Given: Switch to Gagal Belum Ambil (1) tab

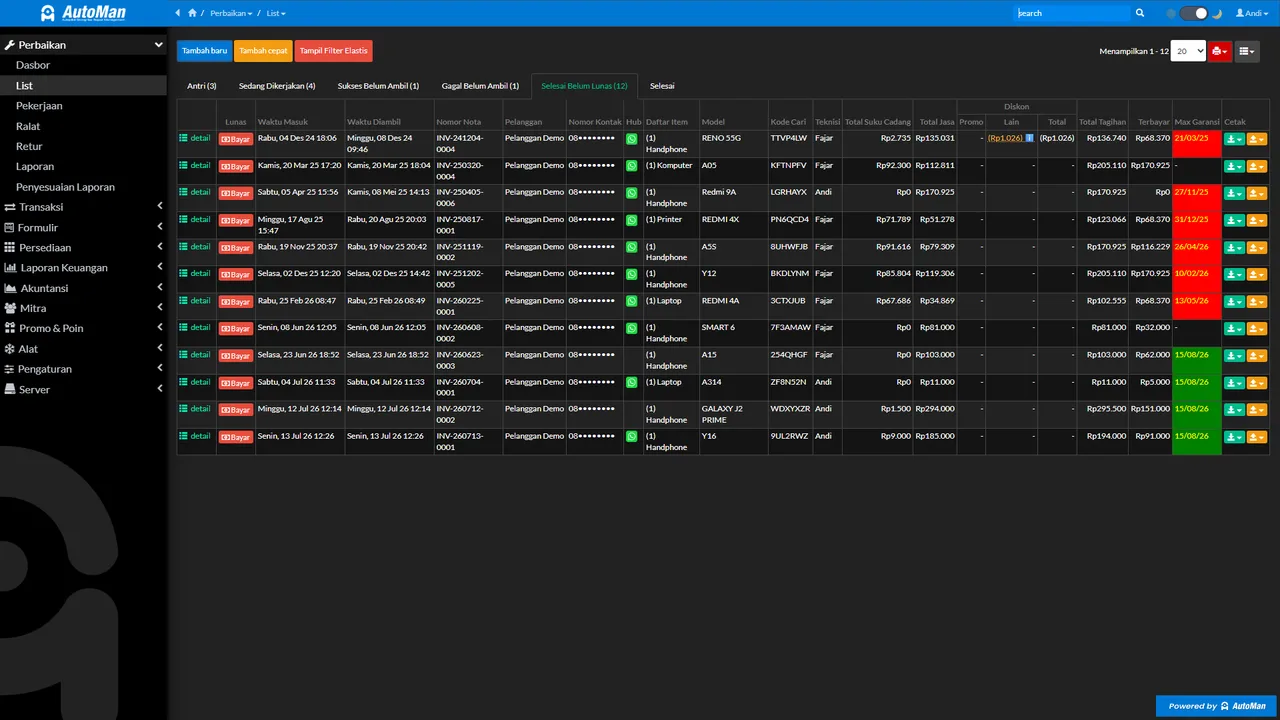Looking at the screenshot, I should coord(480,86).
